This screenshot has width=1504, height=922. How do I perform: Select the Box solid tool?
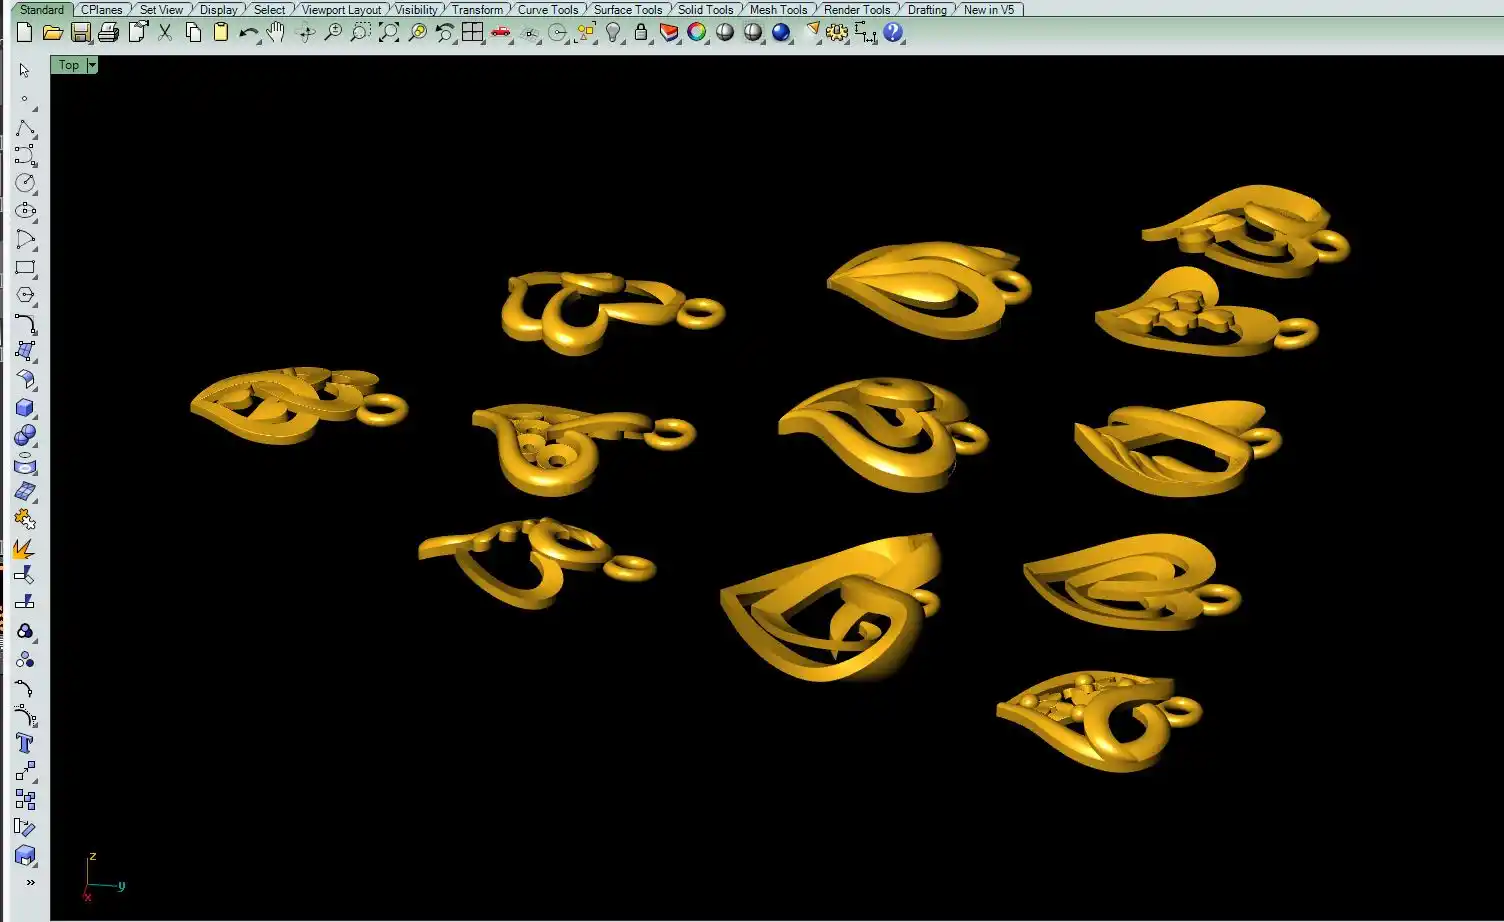[x=25, y=408]
